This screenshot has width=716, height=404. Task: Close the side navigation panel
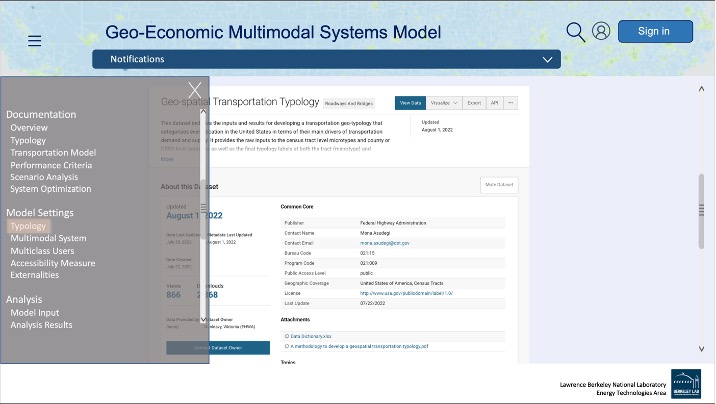(195, 90)
